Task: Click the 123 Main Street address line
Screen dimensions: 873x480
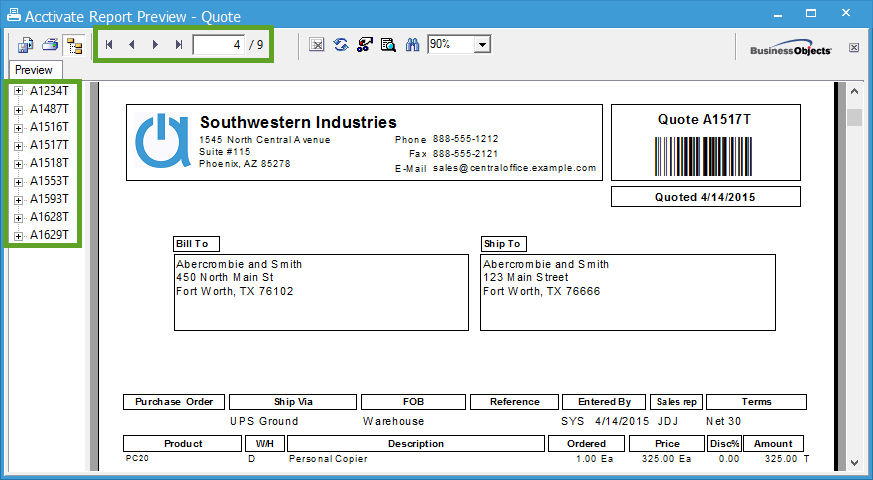Action: coord(526,277)
